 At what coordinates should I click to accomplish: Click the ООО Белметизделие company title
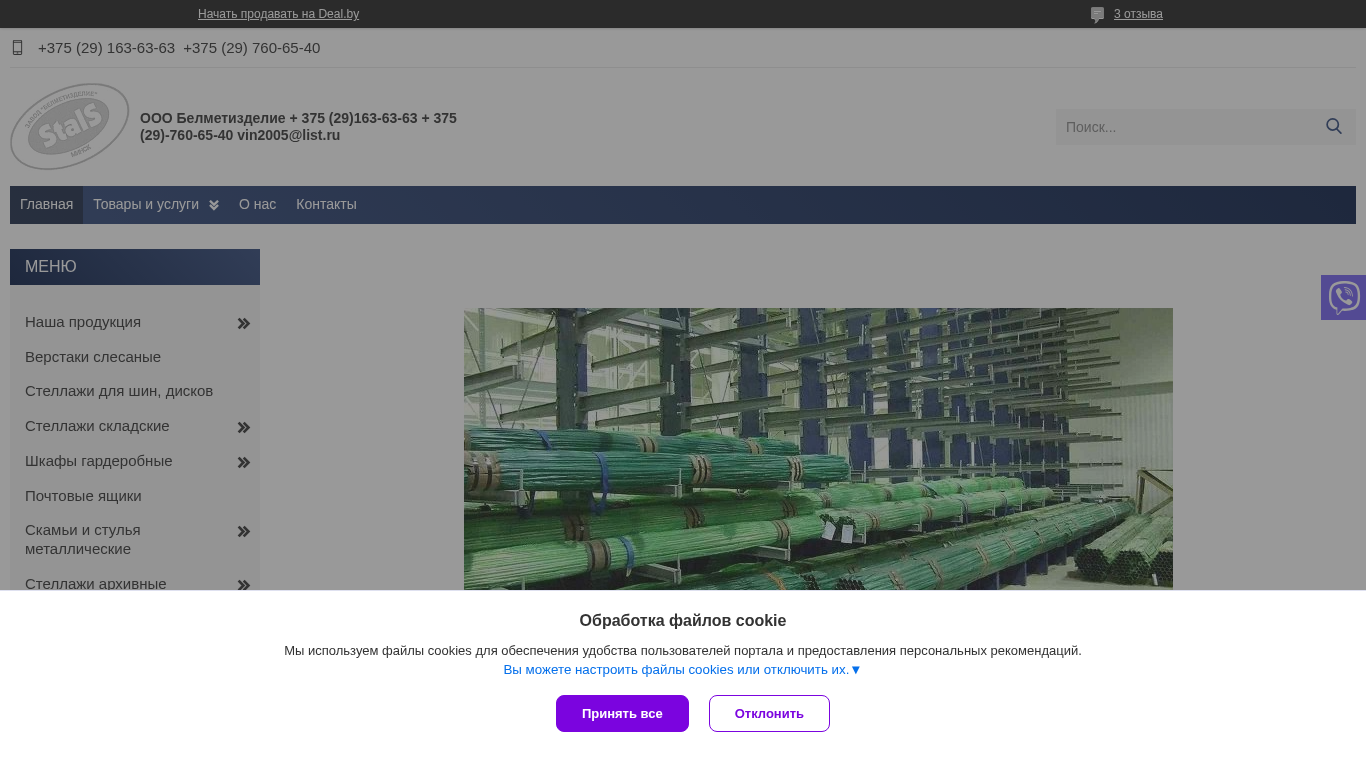pyautogui.click(x=298, y=127)
